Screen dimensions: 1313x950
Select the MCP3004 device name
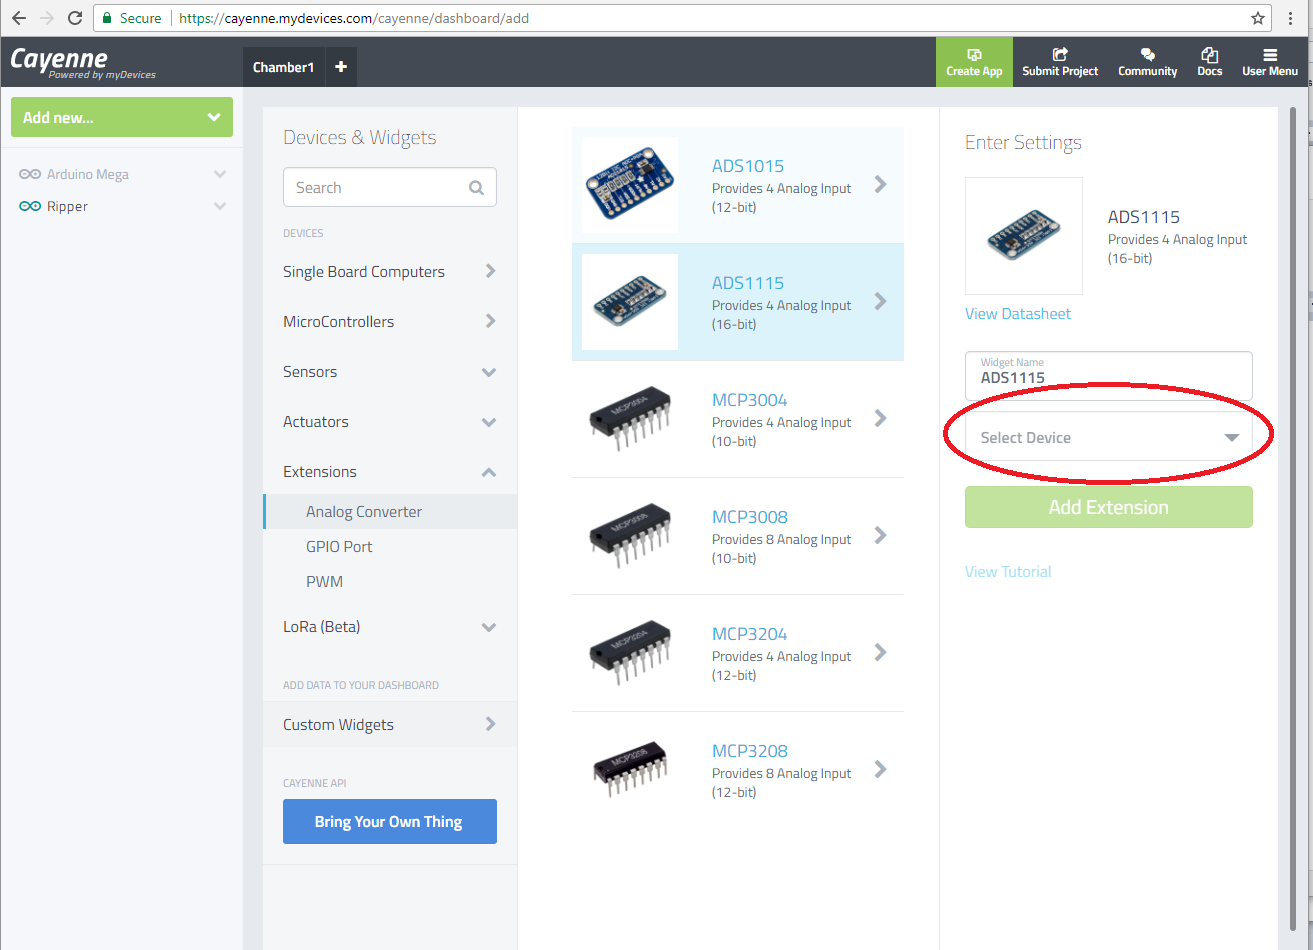coord(750,400)
